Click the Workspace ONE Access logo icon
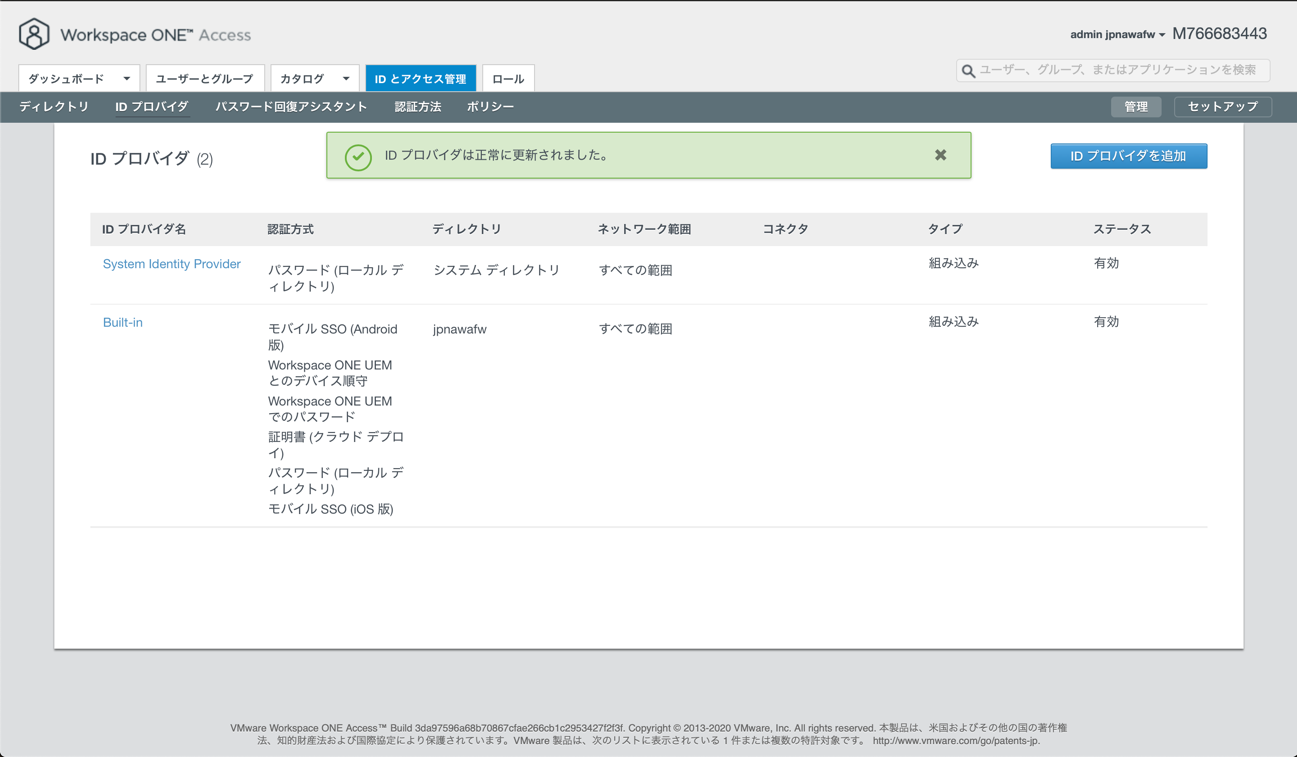This screenshot has width=1297, height=757. (x=34, y=34)
